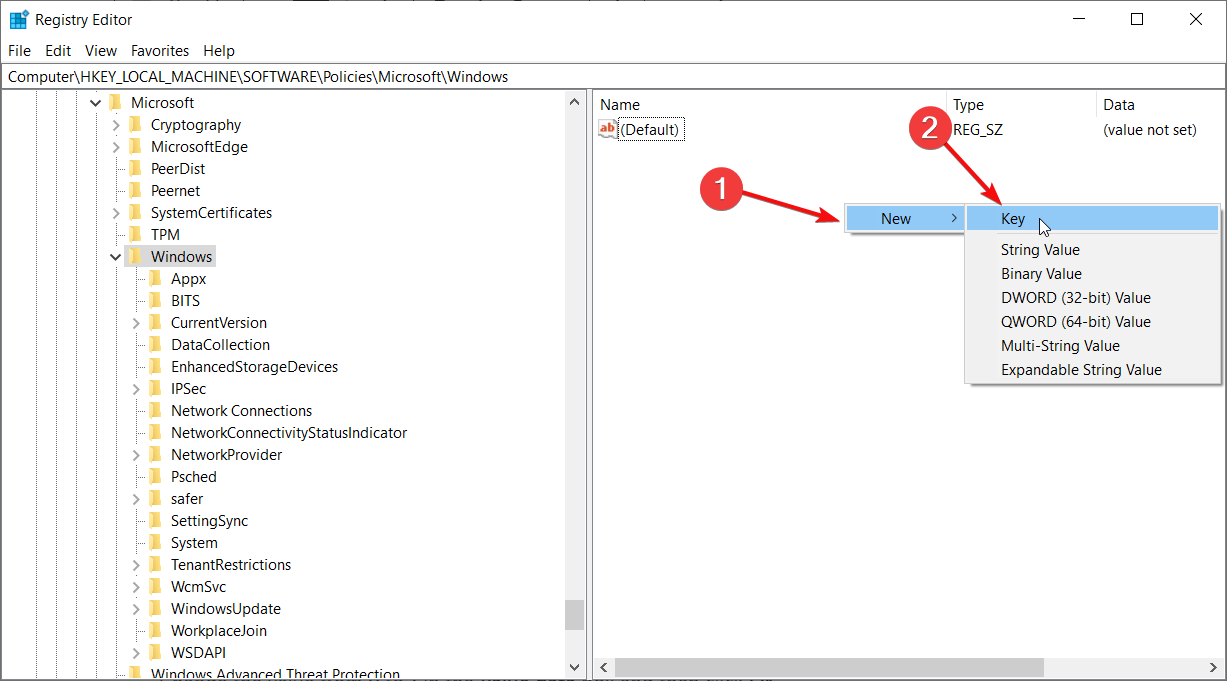Click tree pane scroll-up arrow

pyautogui.click(x=574, y=101)
